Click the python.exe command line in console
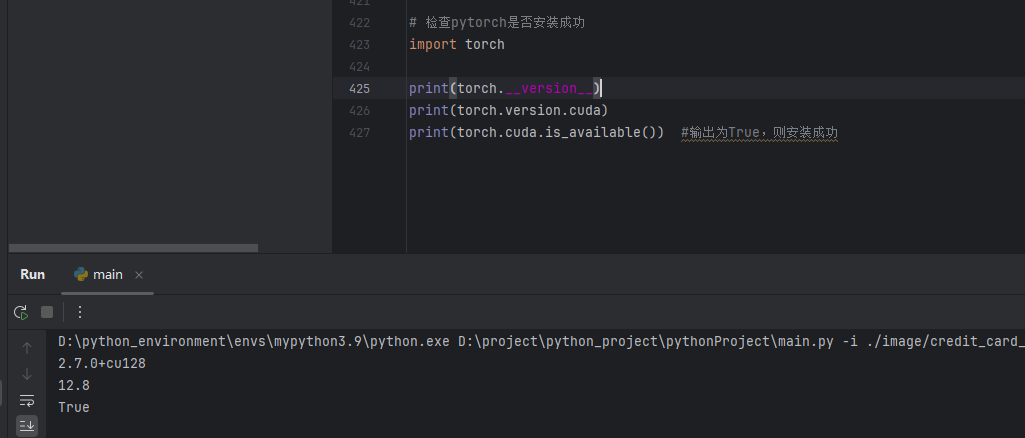1025x438 pixels. click(541, 341)
